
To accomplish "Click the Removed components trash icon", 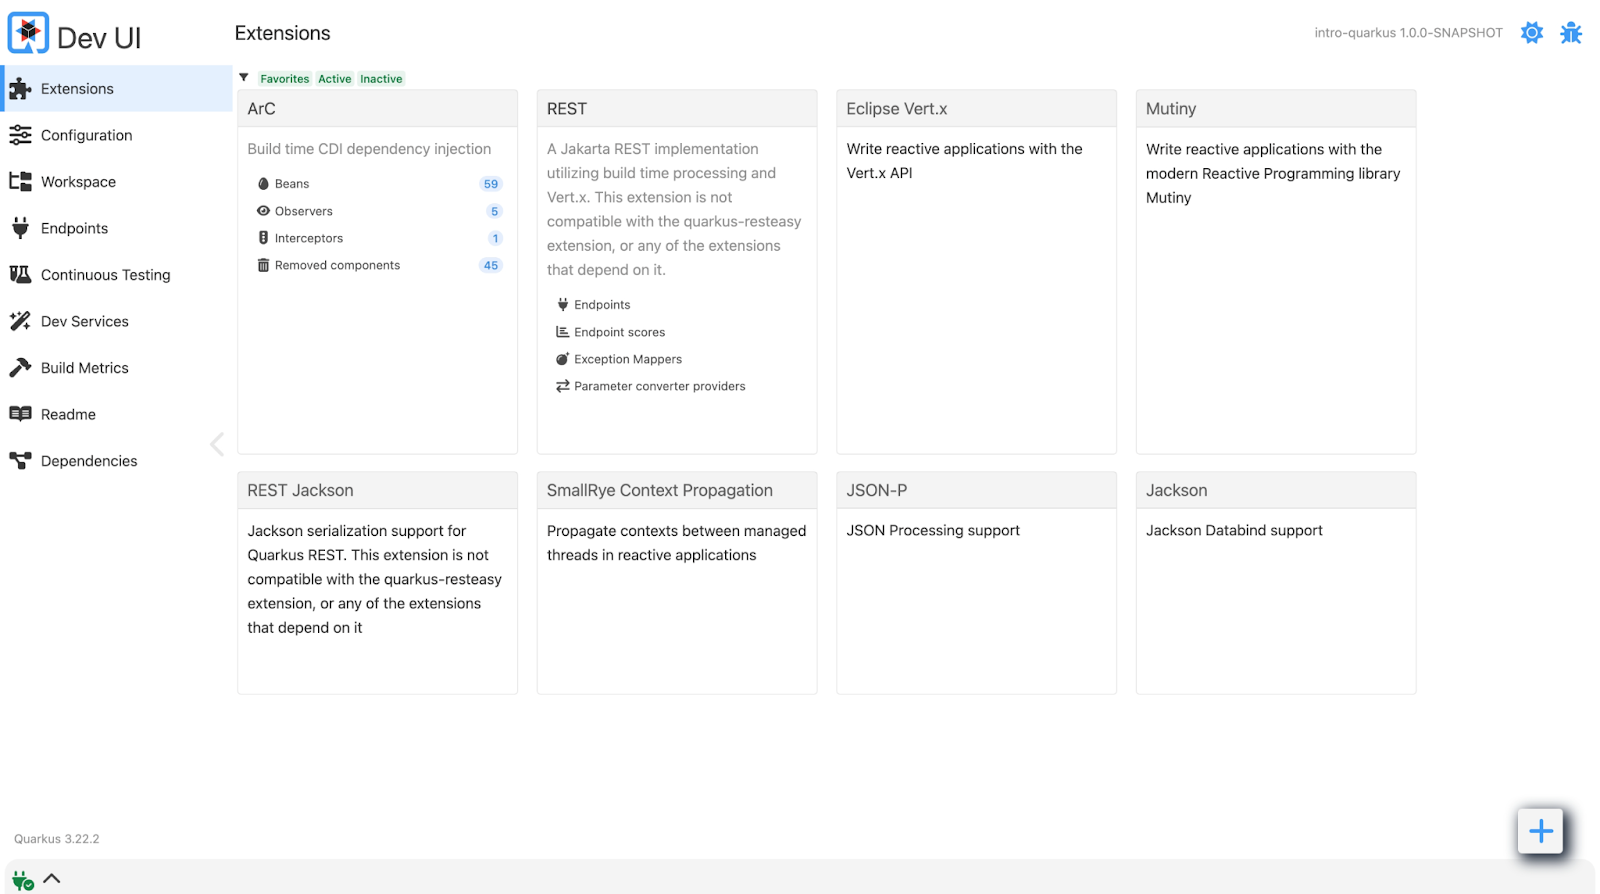I will point(263,265).
